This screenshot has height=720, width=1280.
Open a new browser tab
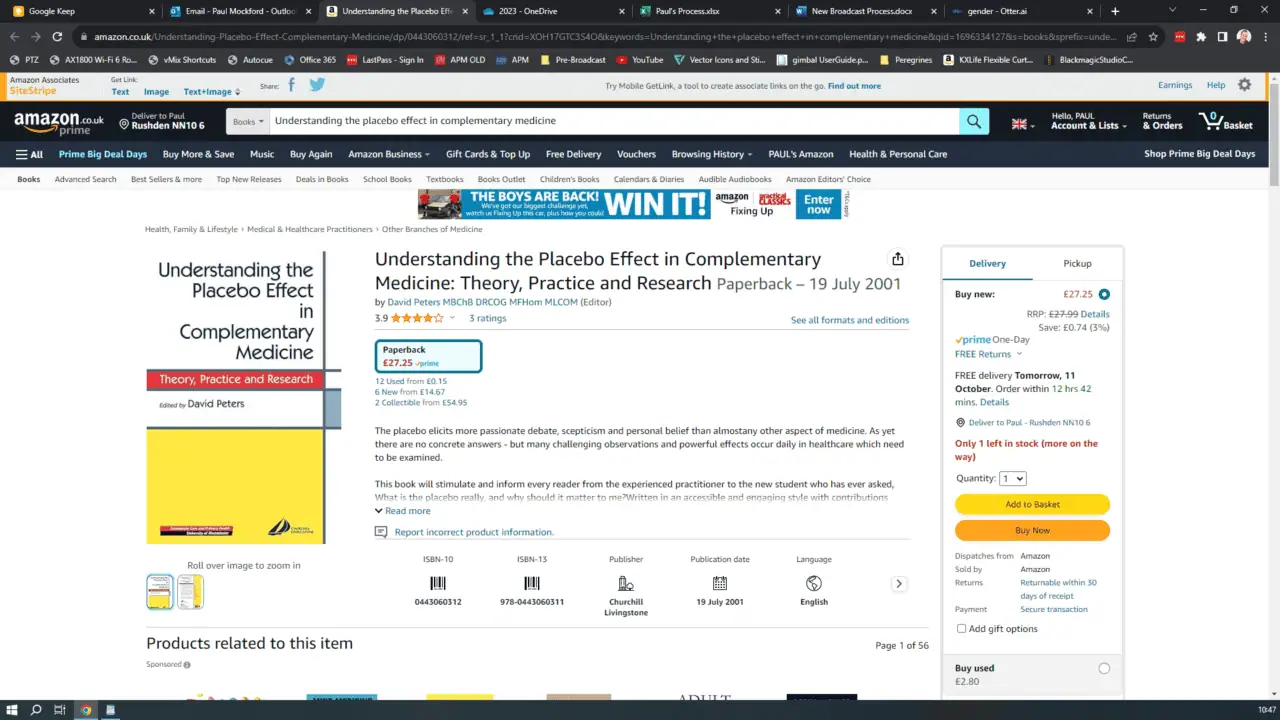point(1116,11)
